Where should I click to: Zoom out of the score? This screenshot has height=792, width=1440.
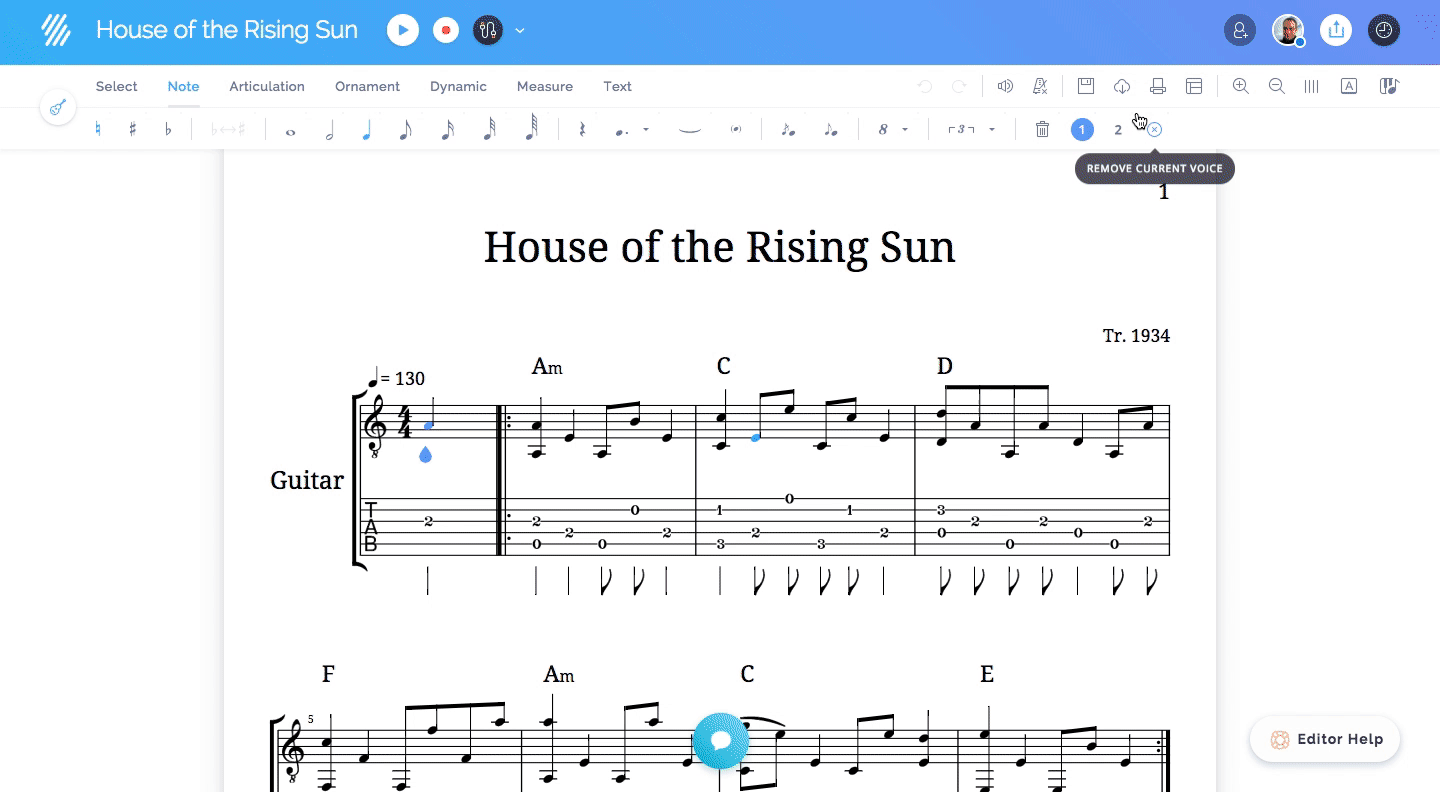[1277, 86]
